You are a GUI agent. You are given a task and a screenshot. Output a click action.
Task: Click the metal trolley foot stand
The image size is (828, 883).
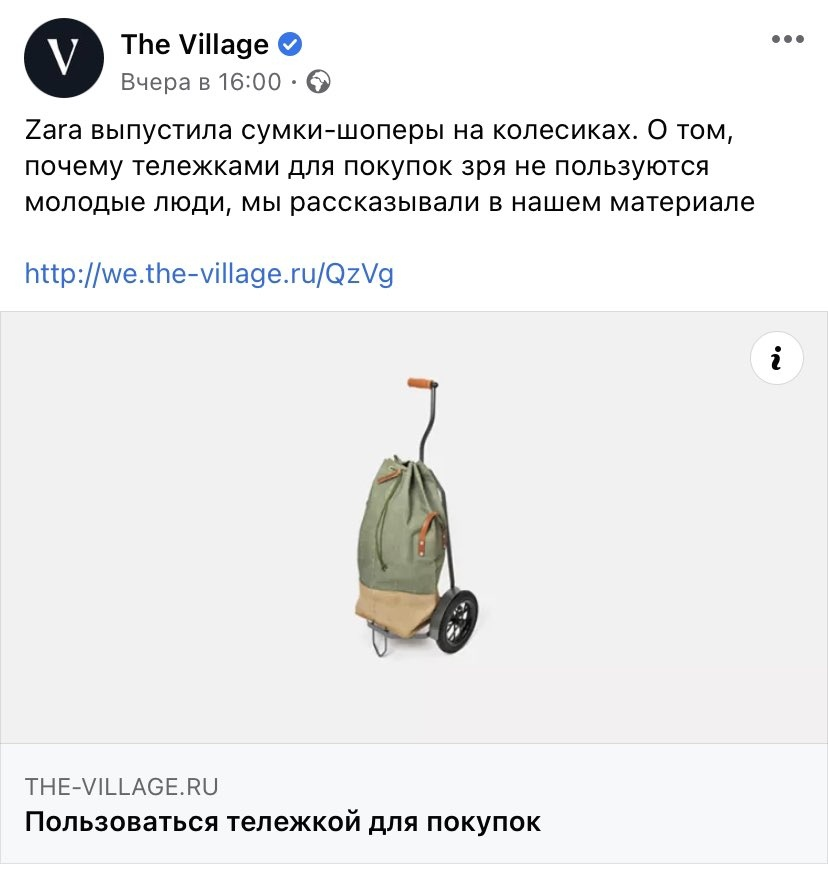(381, 640)
